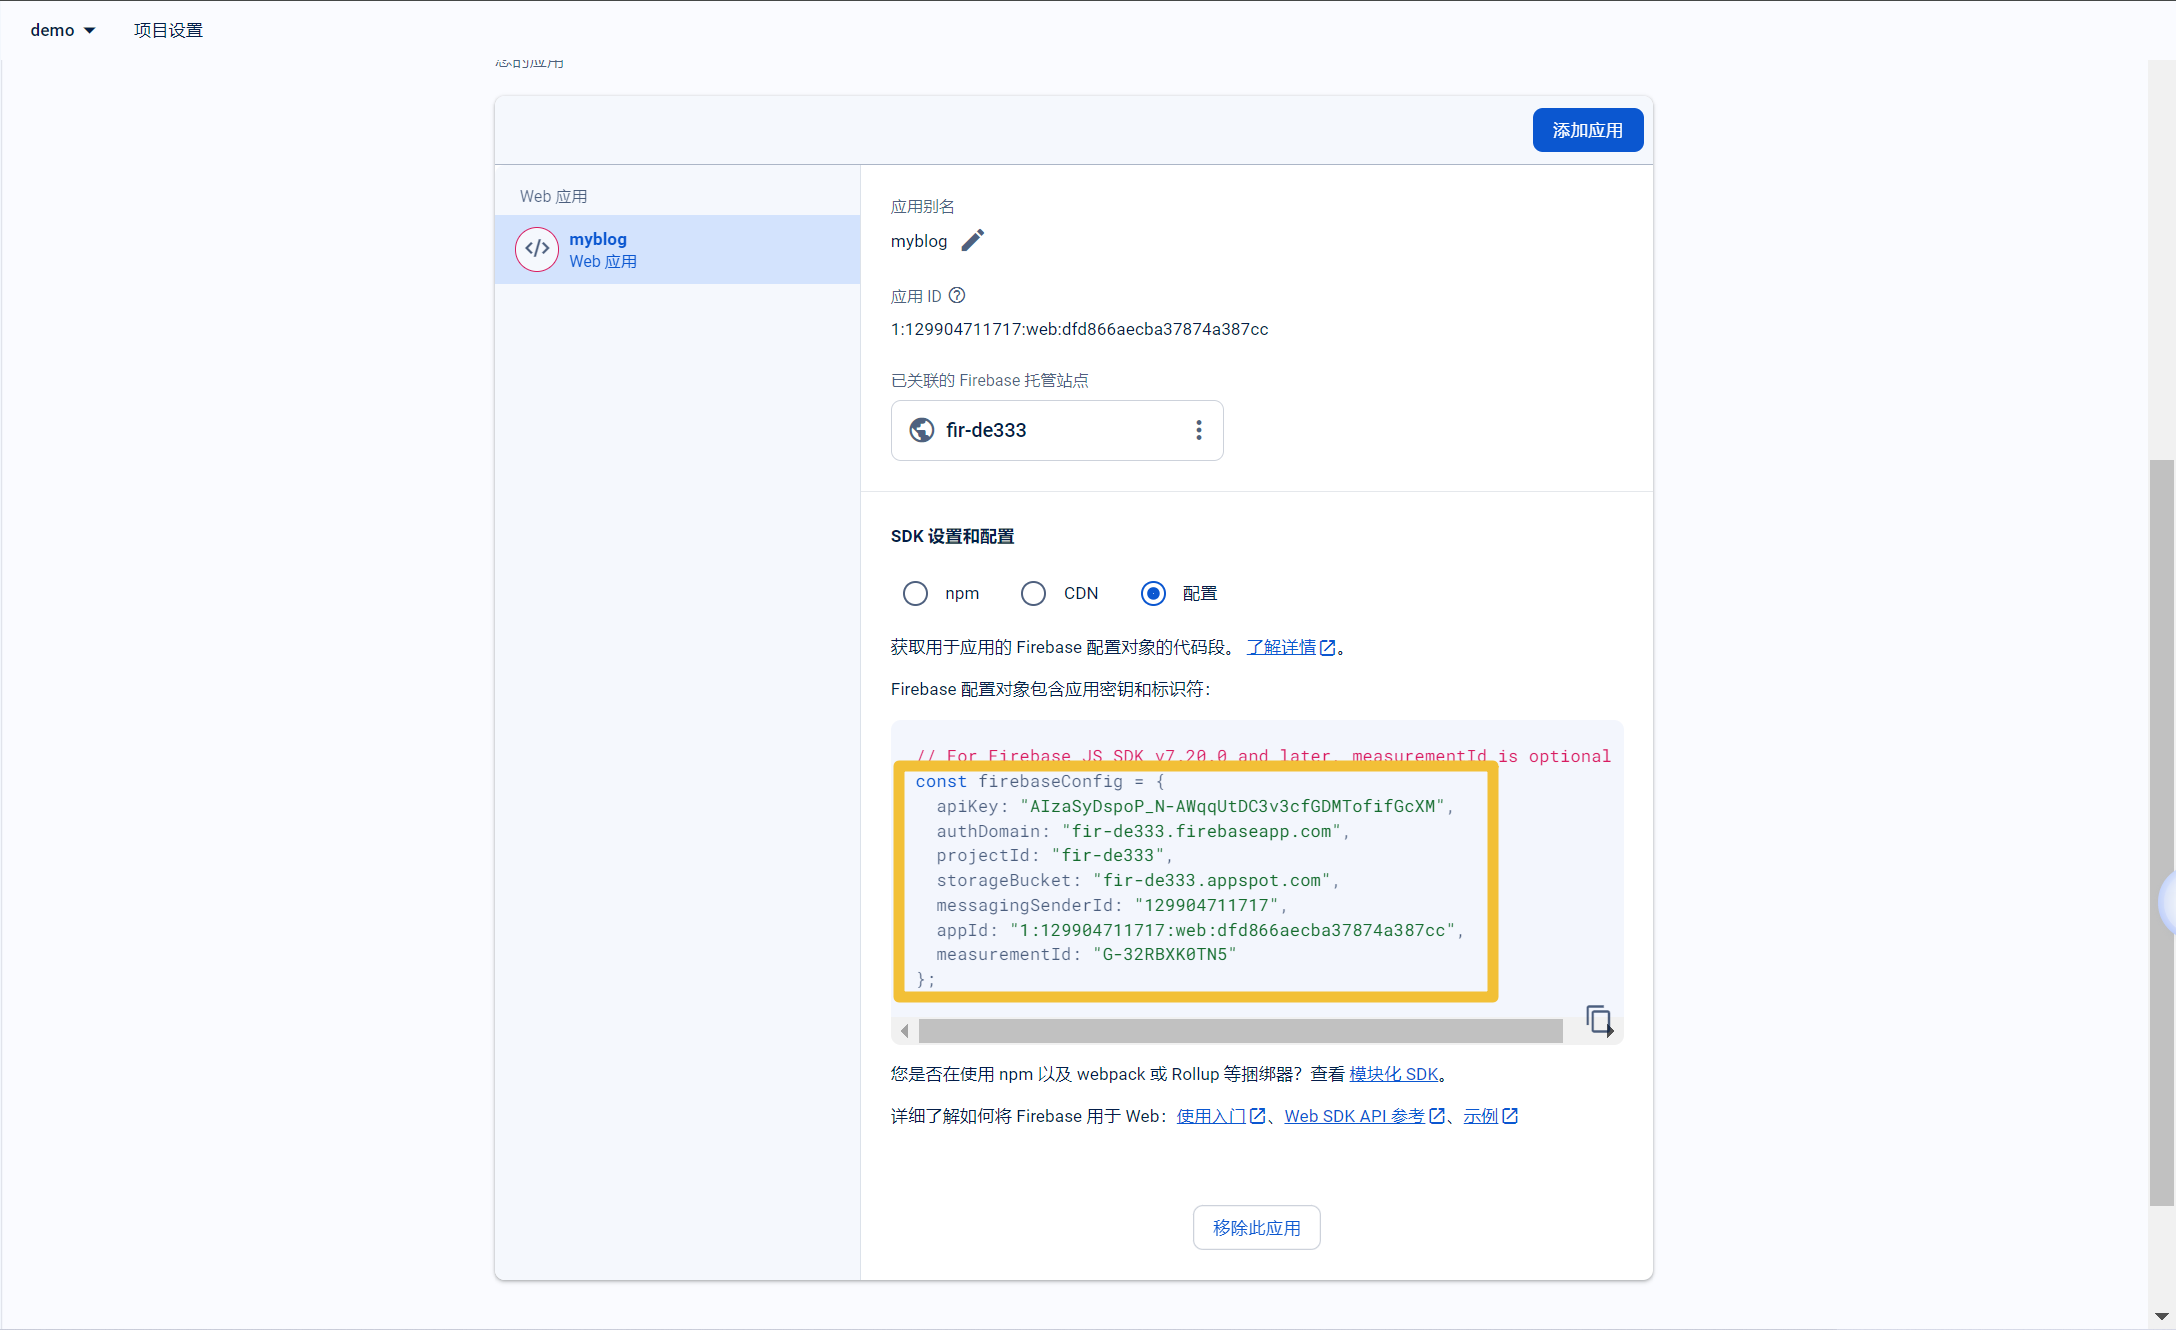Click the appId line in code
Screen dimensions: 2176x1330
click(x=1199, y=930)
